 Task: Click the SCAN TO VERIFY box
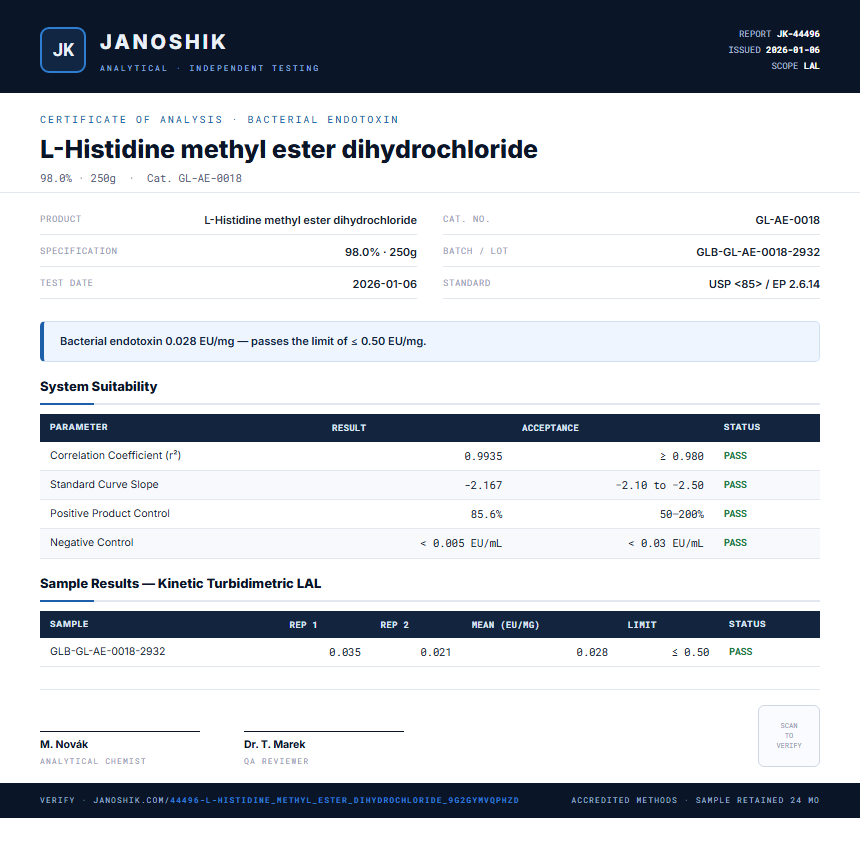click(789, 736)
